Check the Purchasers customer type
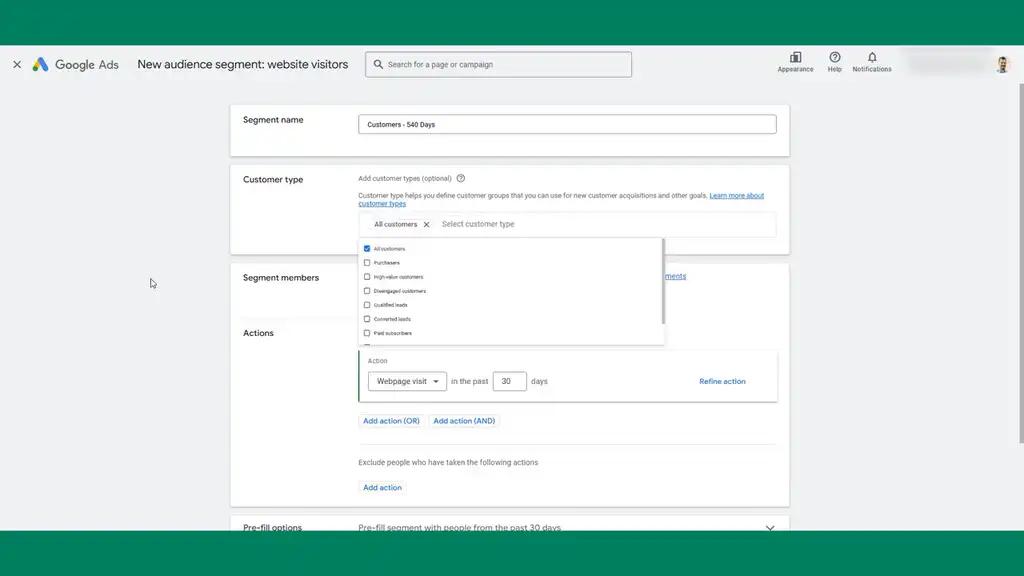 (x=367, y=262)
